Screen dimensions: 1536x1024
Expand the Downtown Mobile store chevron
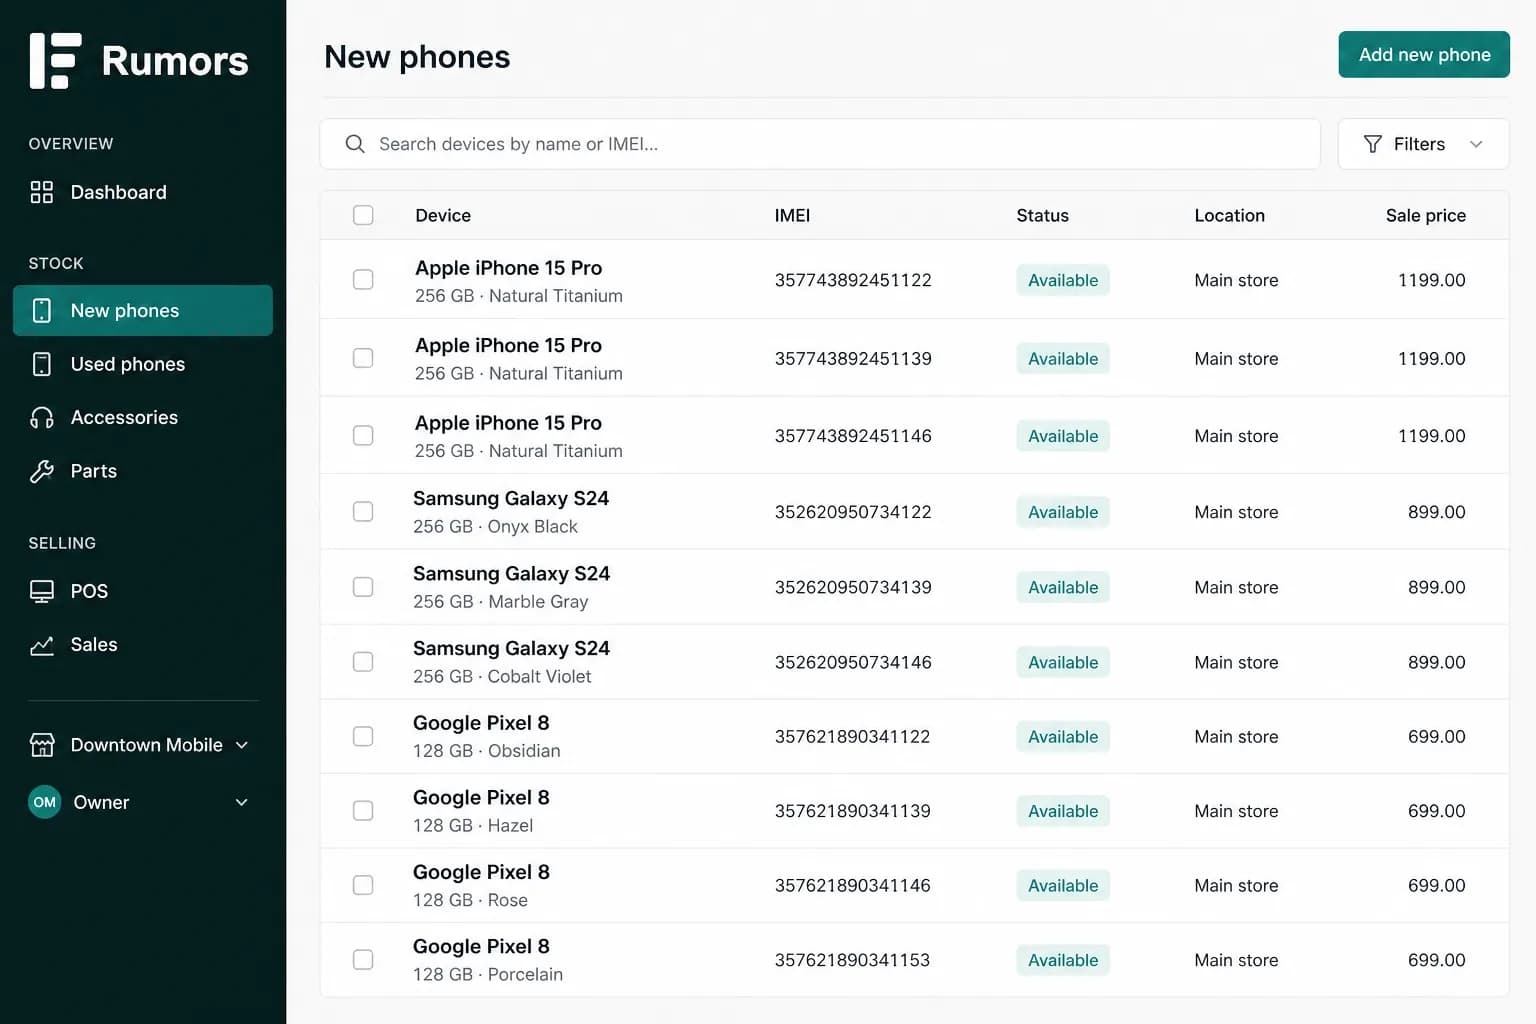[x=242, y=745]
